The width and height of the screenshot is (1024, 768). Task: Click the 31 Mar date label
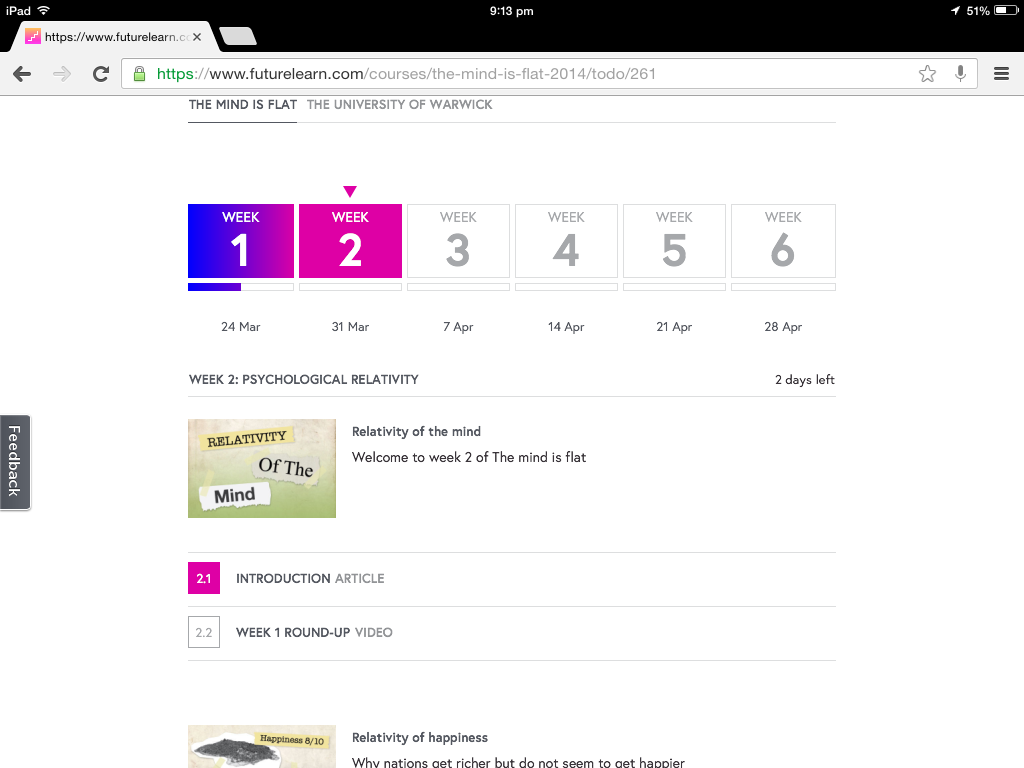point(350,327)
